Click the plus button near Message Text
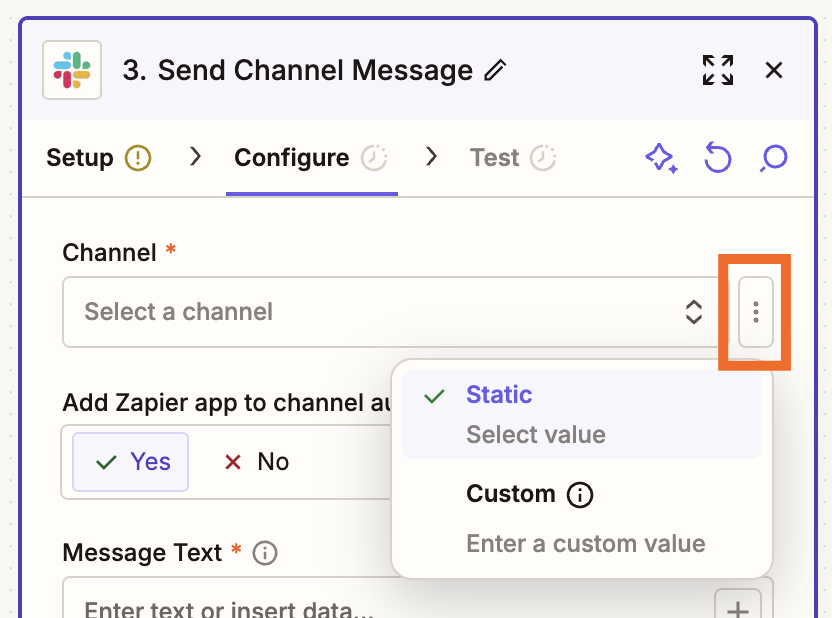This screenshot has width=832, height=618. [x=738, y=607]
